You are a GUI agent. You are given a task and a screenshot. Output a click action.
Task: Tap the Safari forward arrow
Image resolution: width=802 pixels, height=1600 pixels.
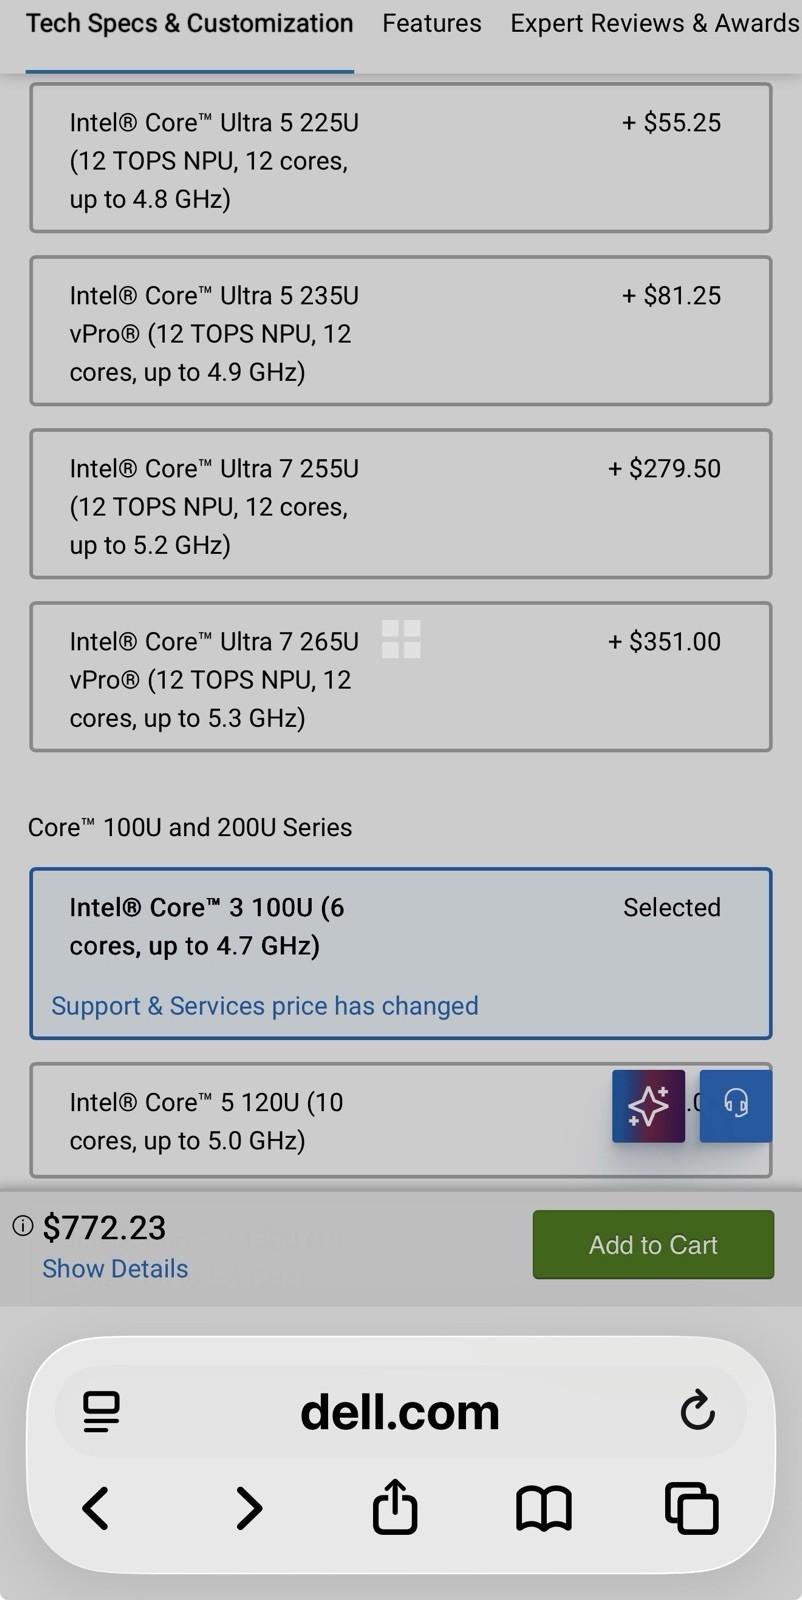pyautogui.click(x=248, y=1508)
